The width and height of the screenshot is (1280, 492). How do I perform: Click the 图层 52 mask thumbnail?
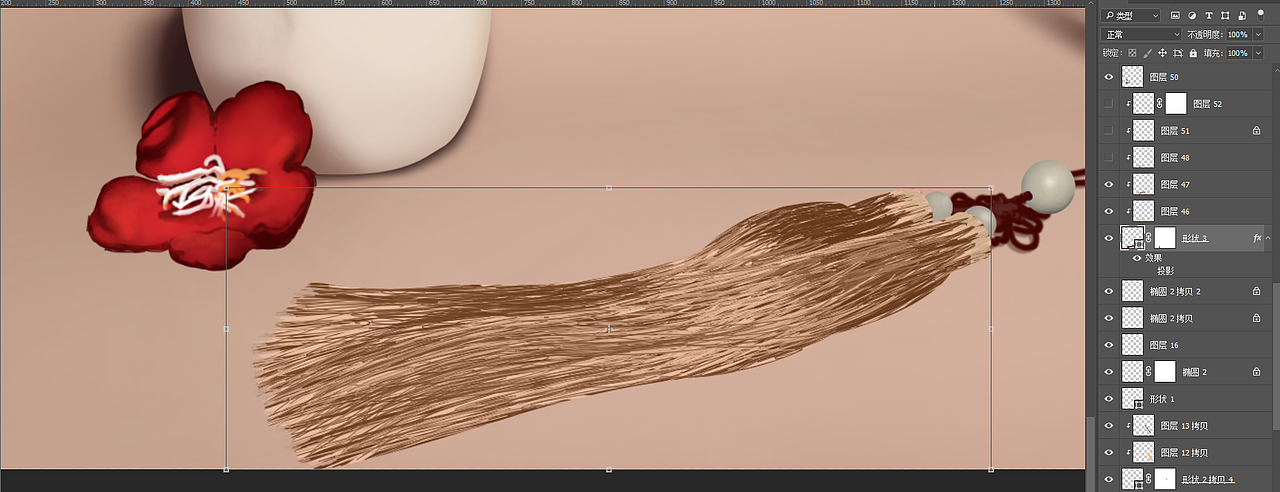tap(1176, 104)
